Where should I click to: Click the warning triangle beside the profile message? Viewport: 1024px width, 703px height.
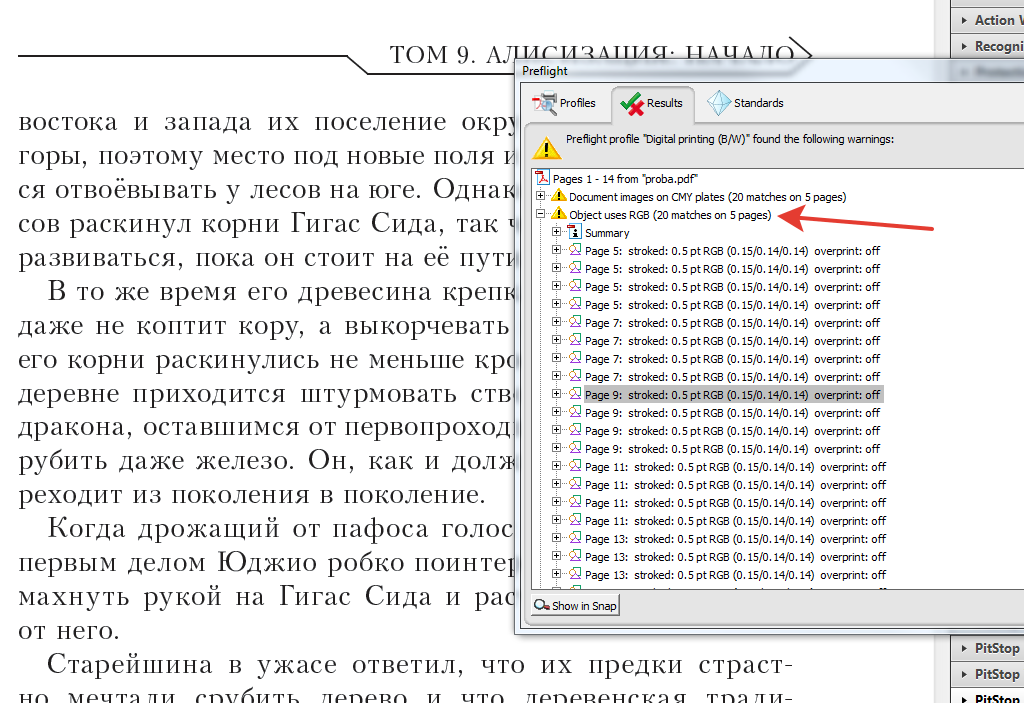coord(546,148)
